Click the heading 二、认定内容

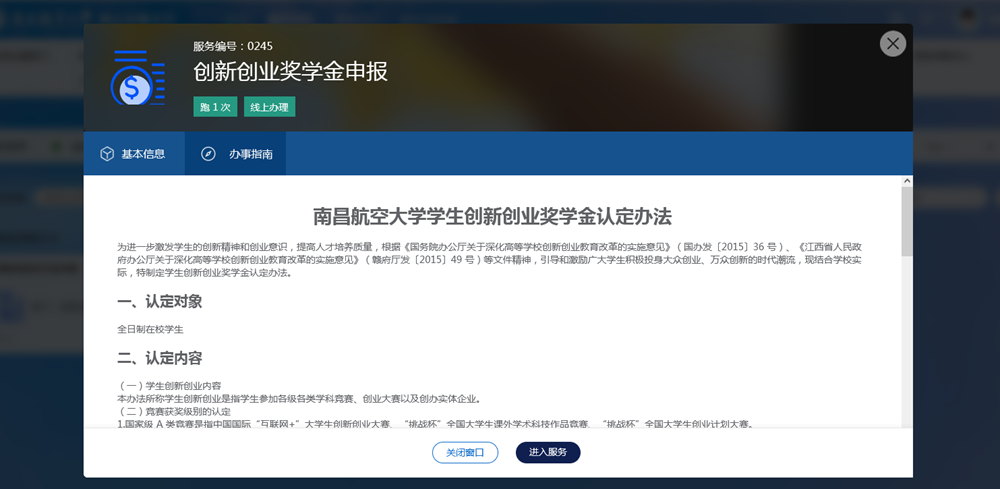tap(160, 358)
